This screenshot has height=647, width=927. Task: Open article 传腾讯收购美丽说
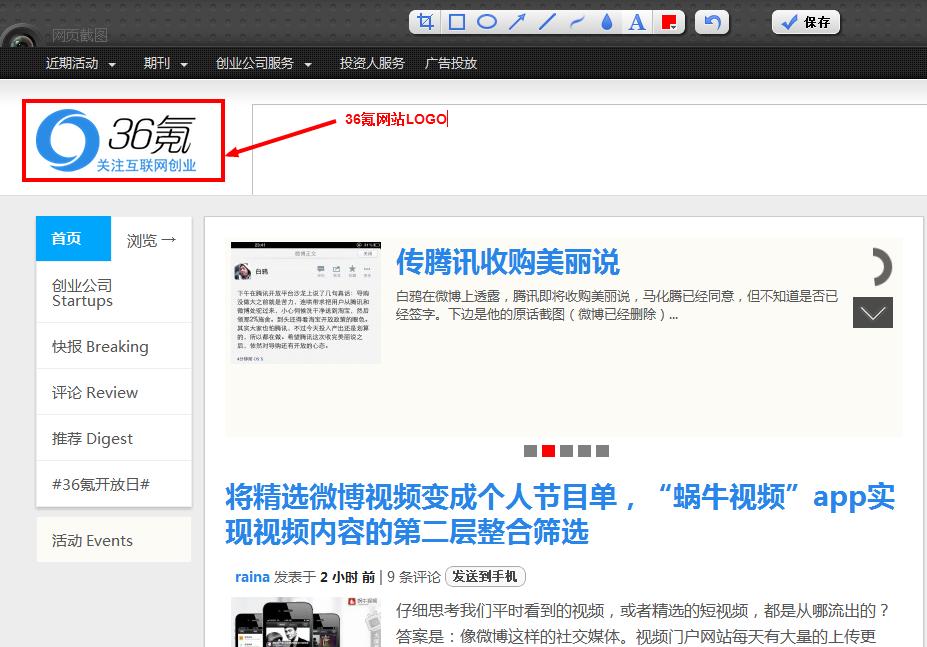508,262
